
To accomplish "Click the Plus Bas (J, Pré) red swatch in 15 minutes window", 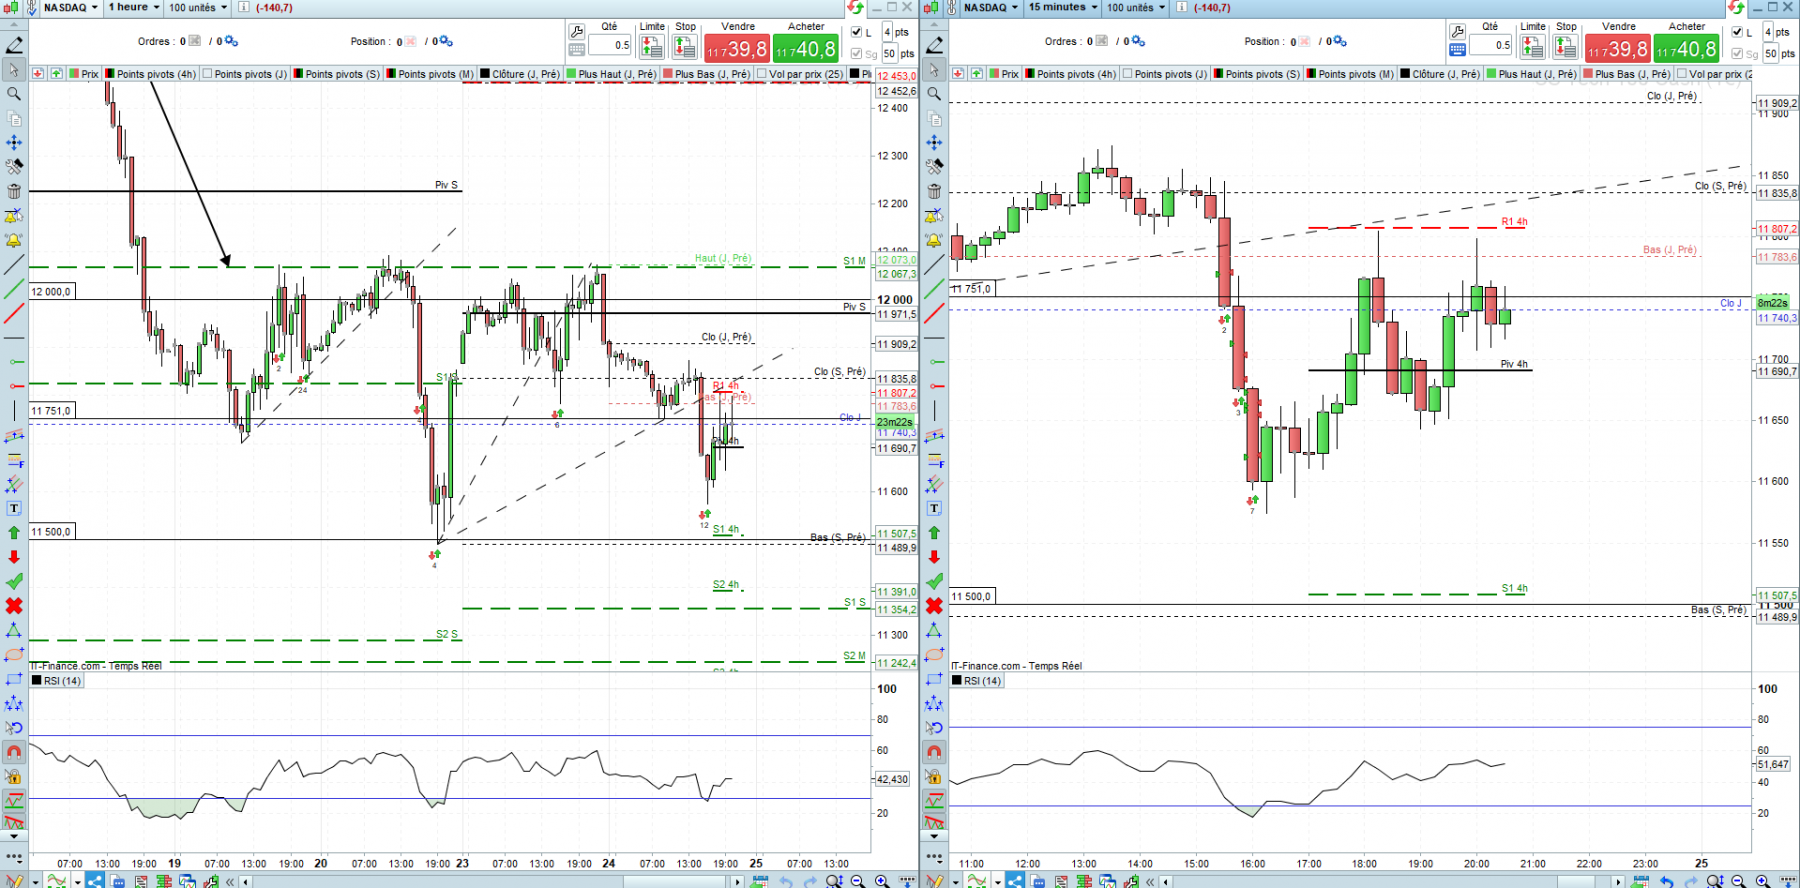I will [1588, 74].
